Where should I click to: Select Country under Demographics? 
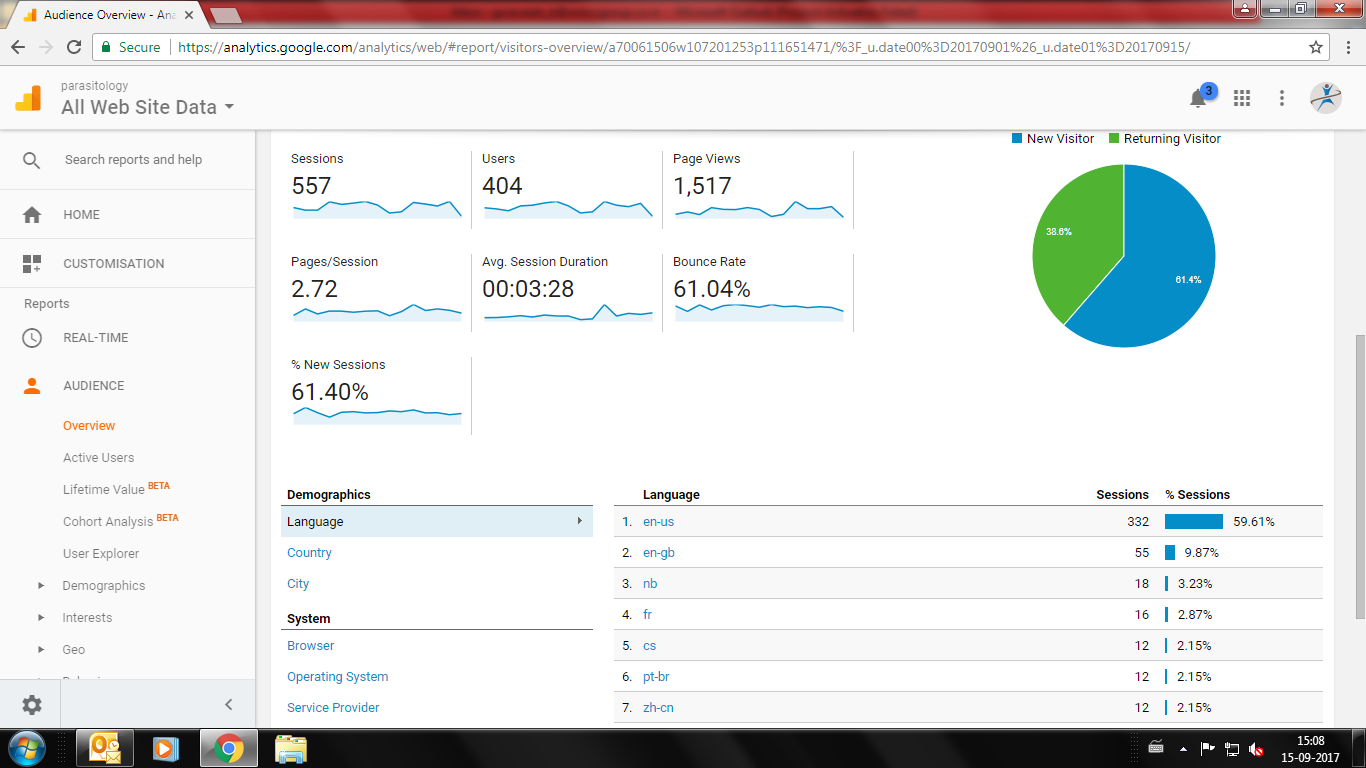coord(309,553)
